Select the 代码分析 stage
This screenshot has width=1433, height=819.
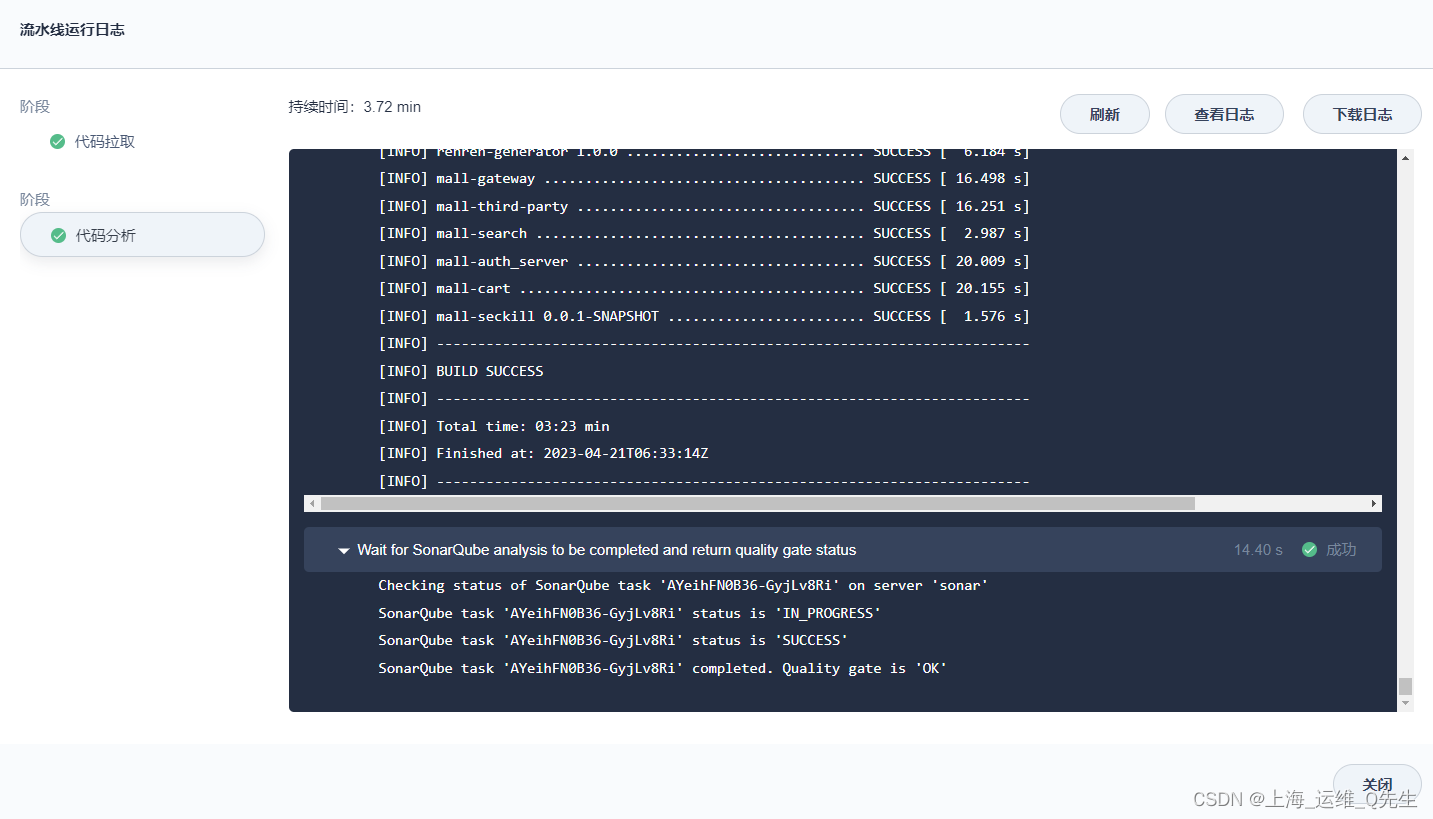pos(142,235)
